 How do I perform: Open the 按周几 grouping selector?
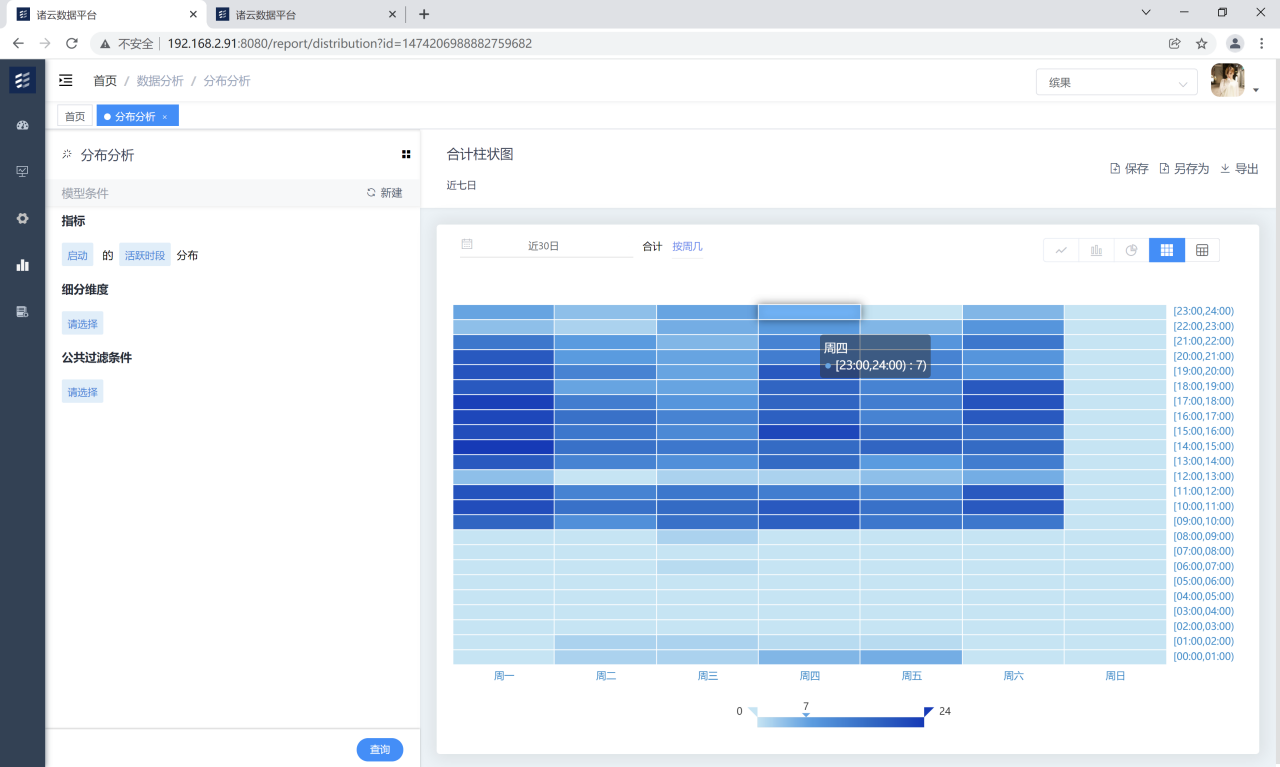(687, 246)
